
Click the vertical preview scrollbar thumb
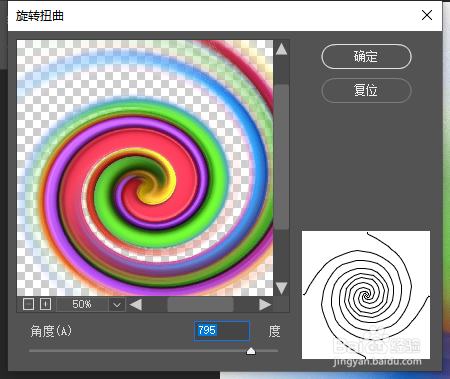281,157
